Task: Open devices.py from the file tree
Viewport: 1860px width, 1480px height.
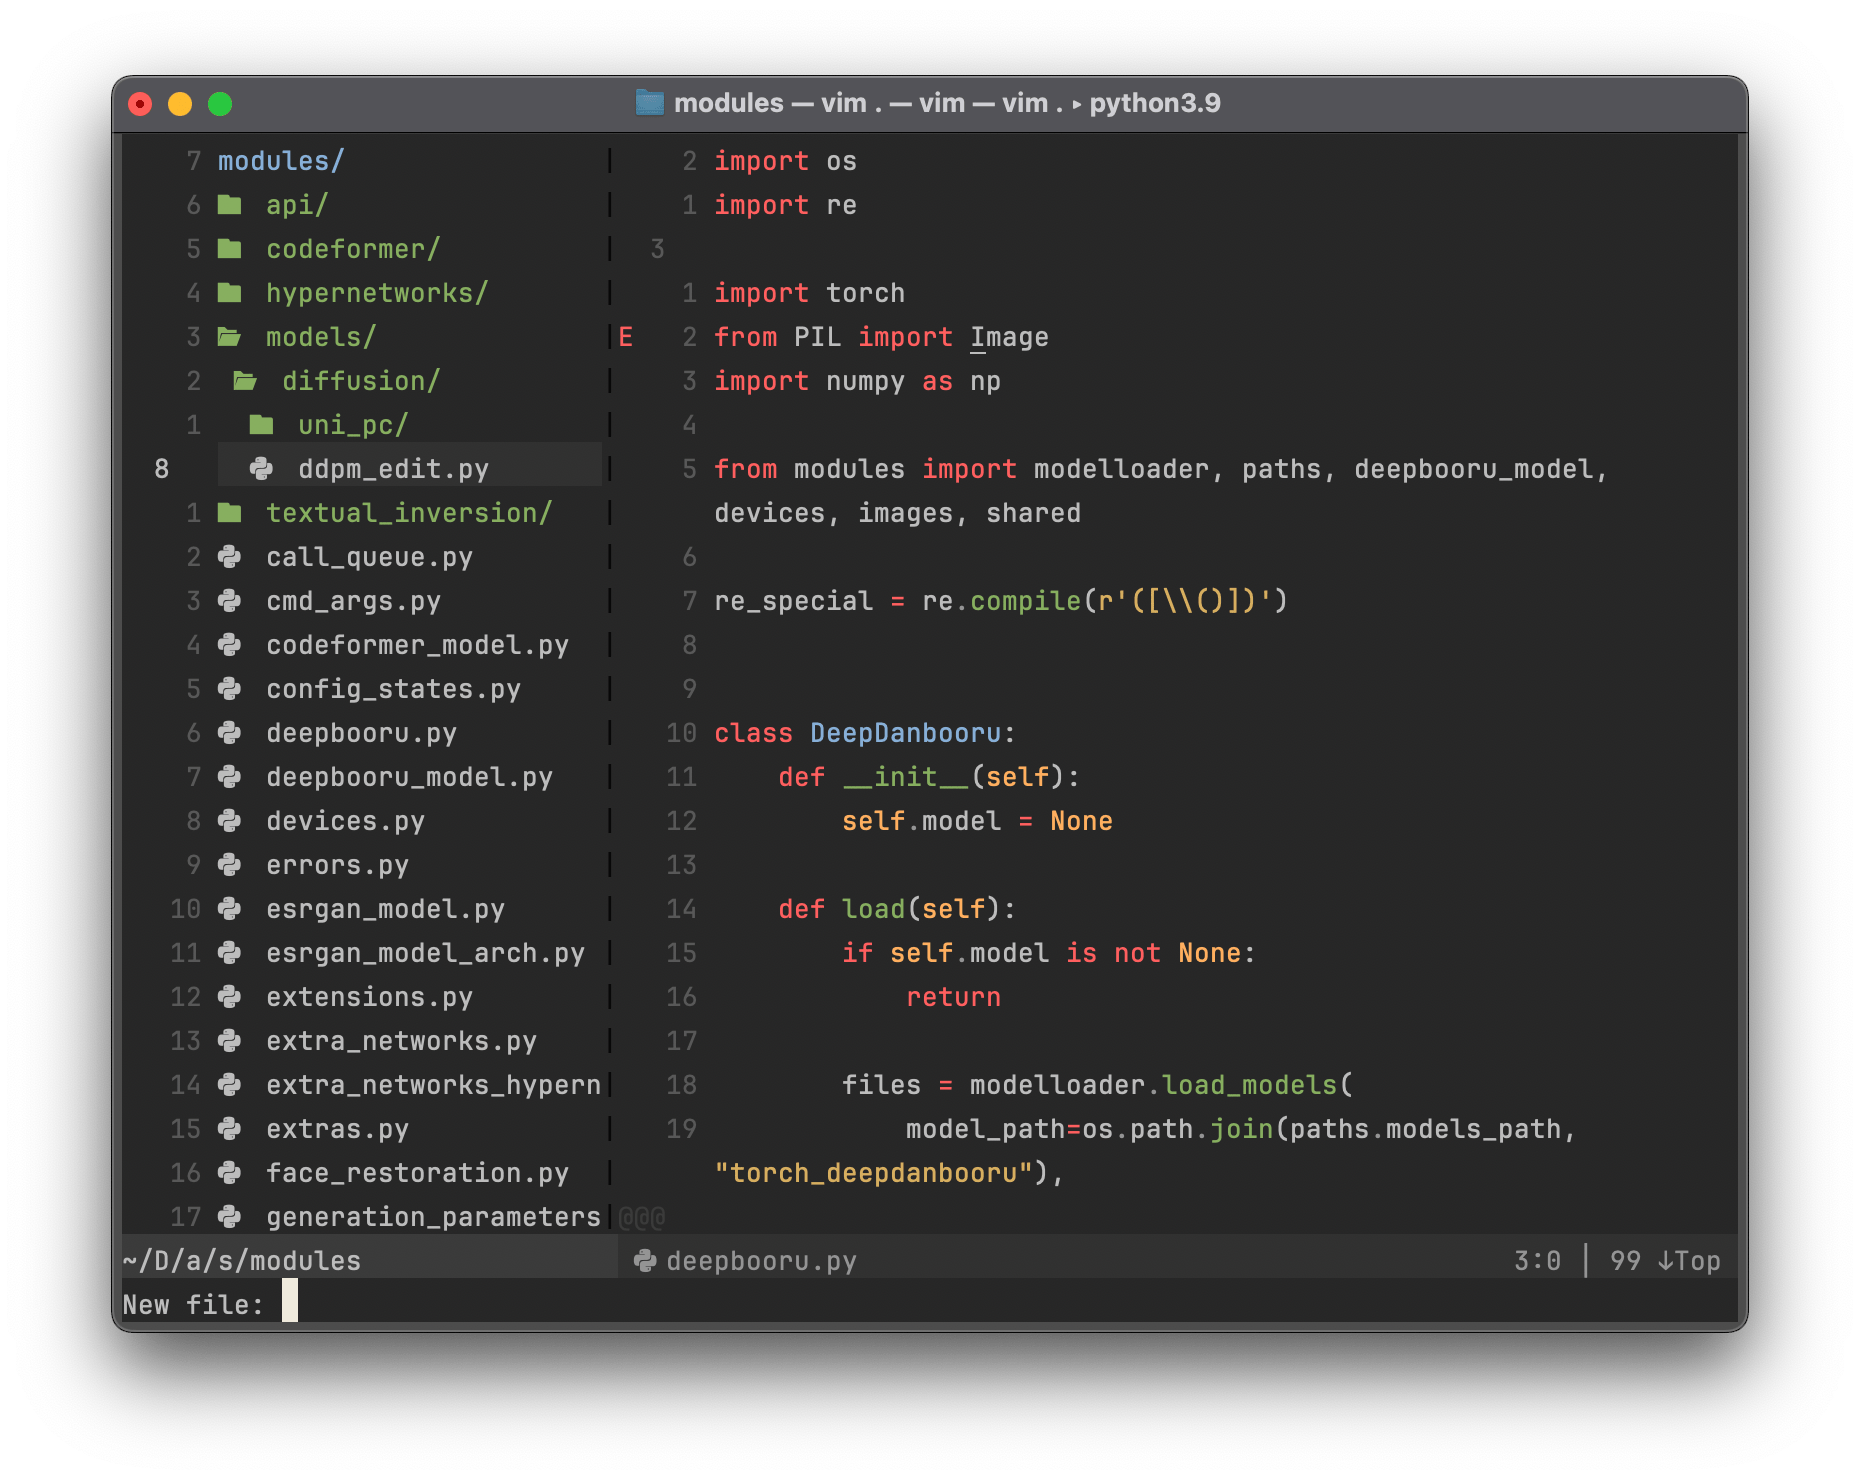Action: coord(345,821)
